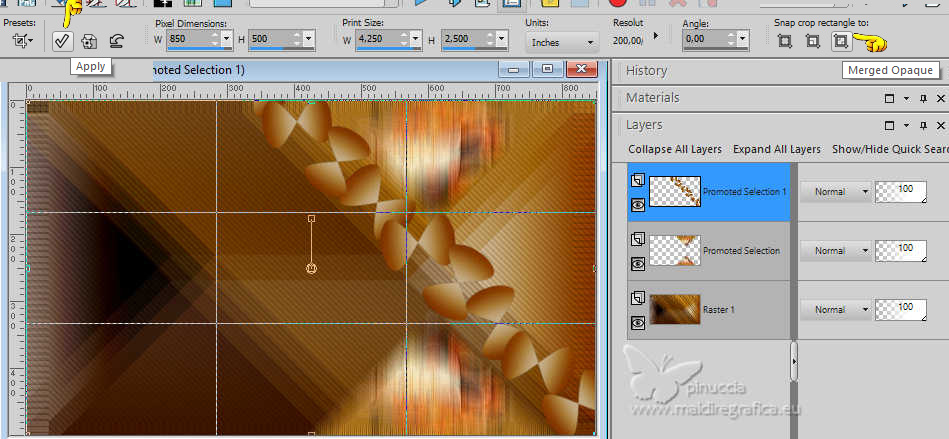Screen dimensions: 949x439
Task: Click link icon on Promoted Selection layer
Action: pyautogui.click(x=638, y=240)
